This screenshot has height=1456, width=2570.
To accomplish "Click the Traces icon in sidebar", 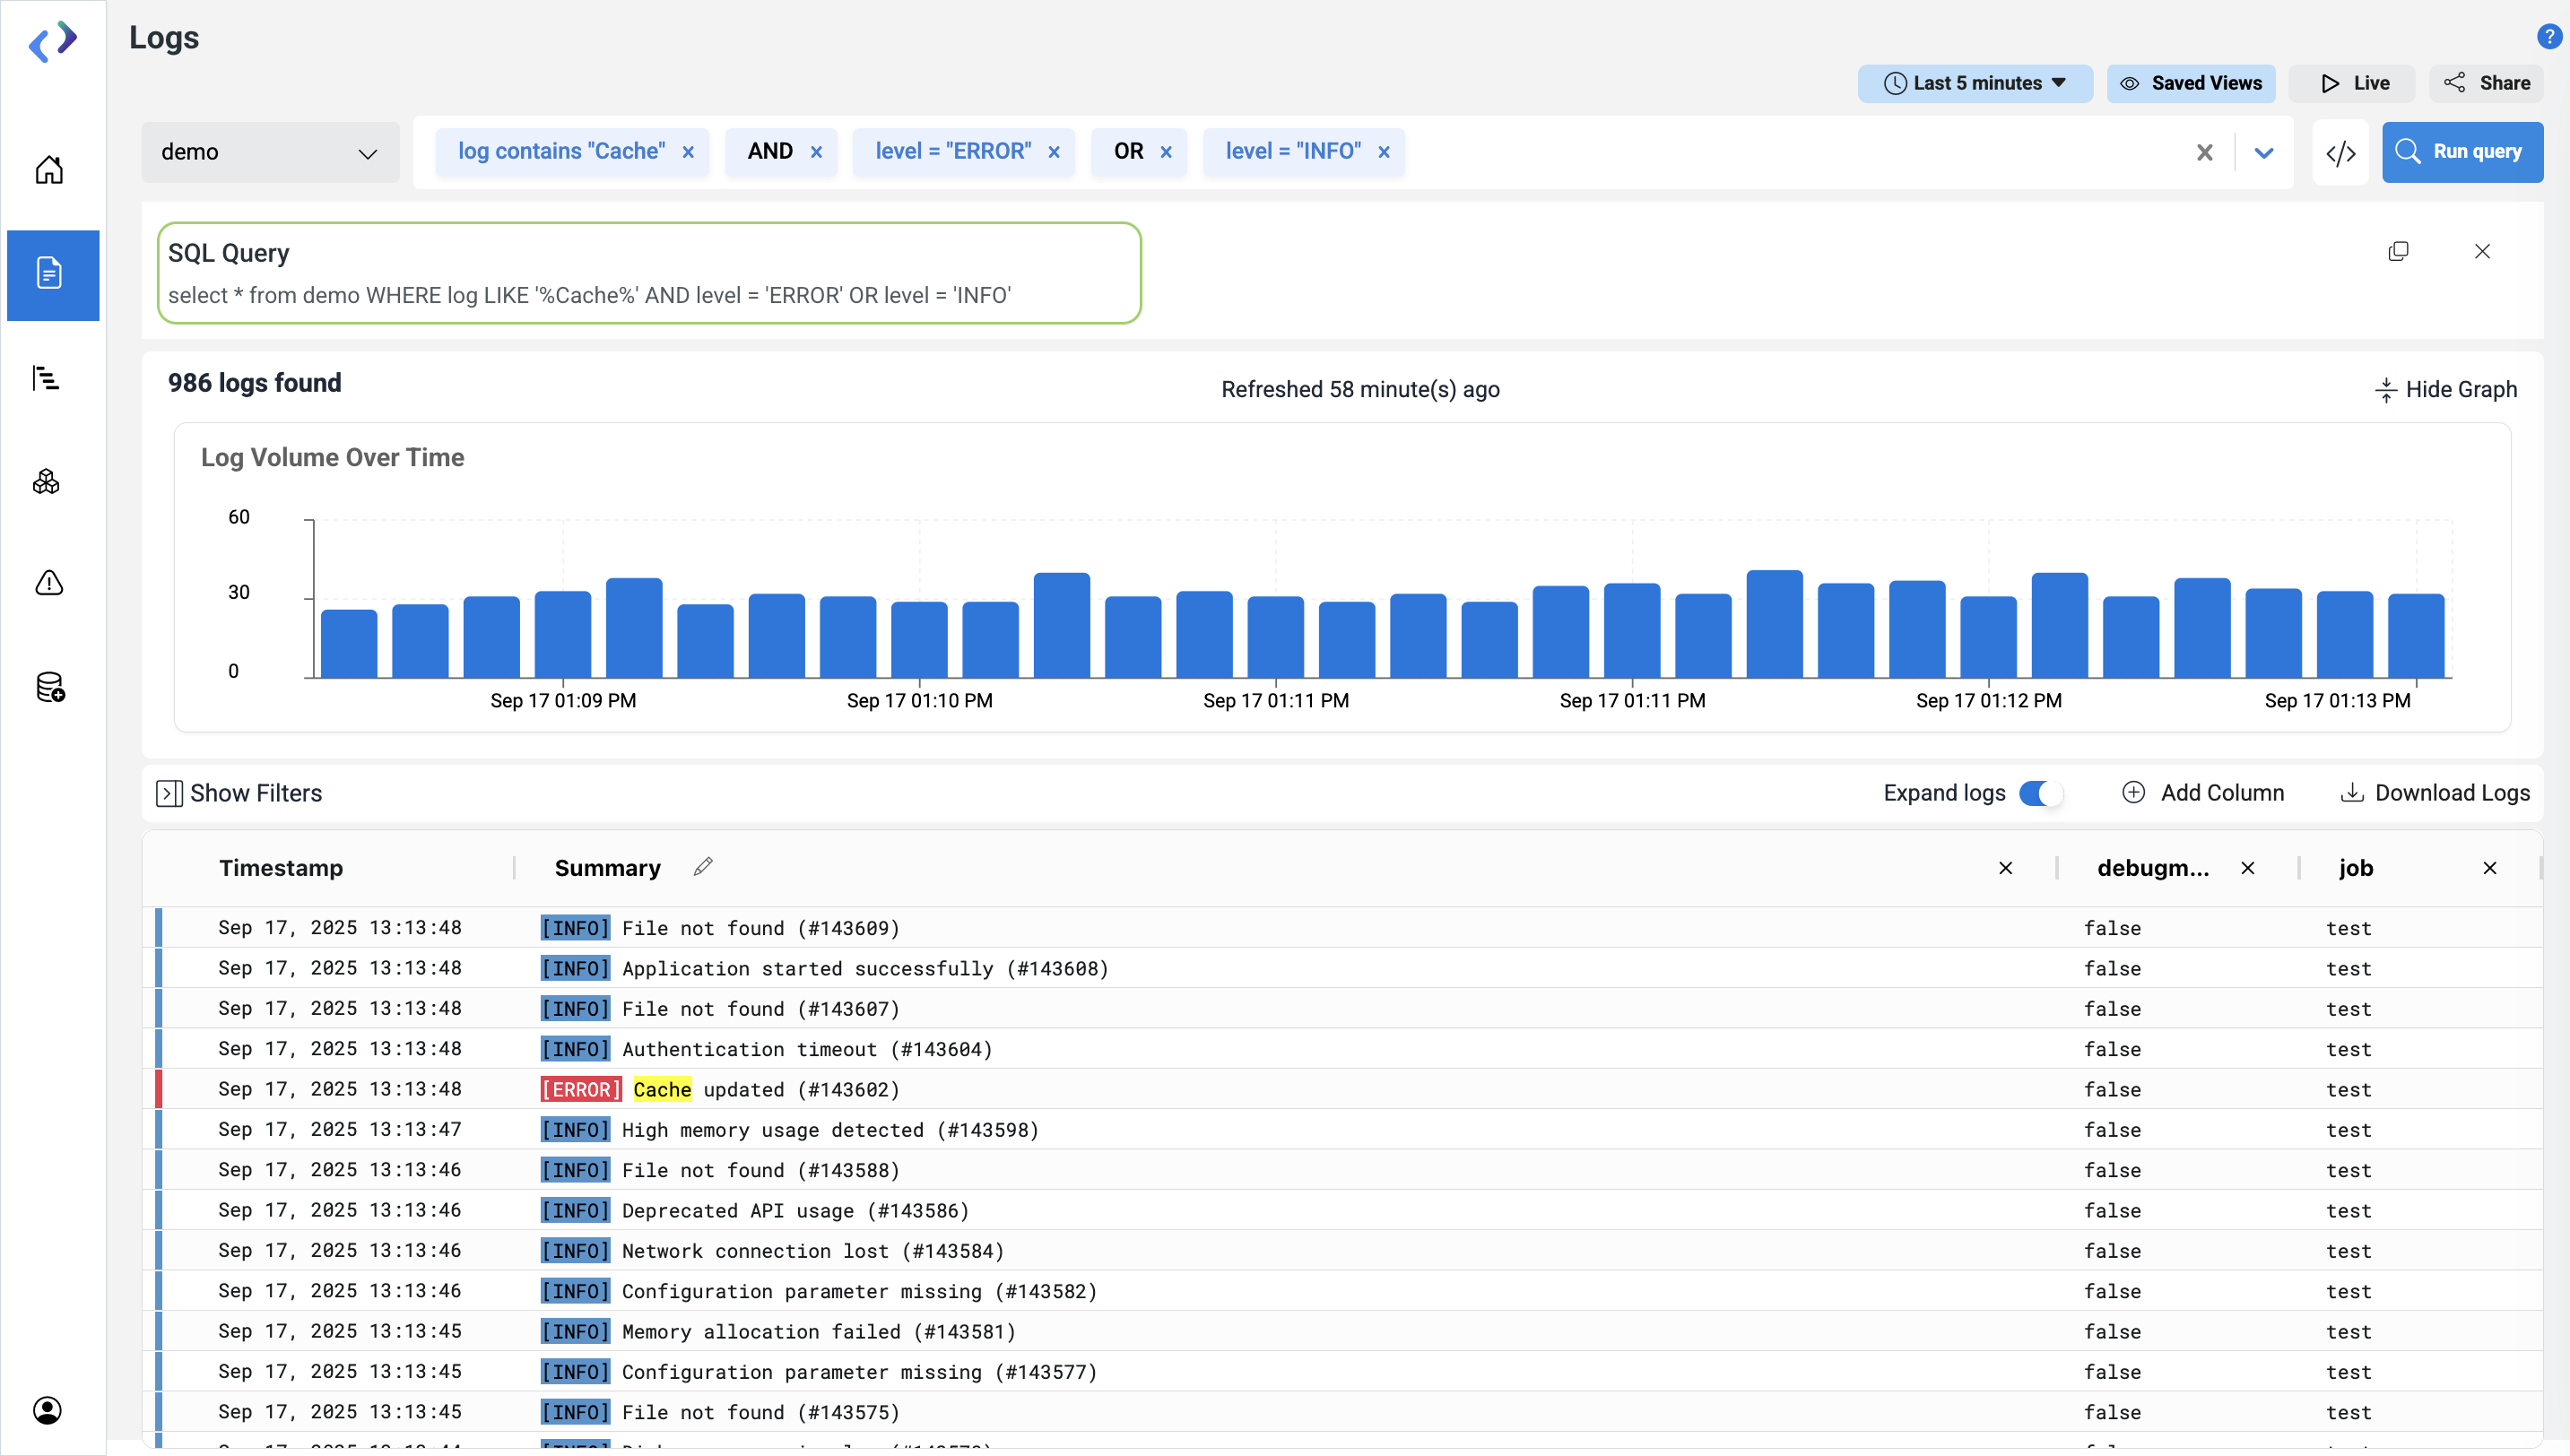I will (x=47, y=378).
